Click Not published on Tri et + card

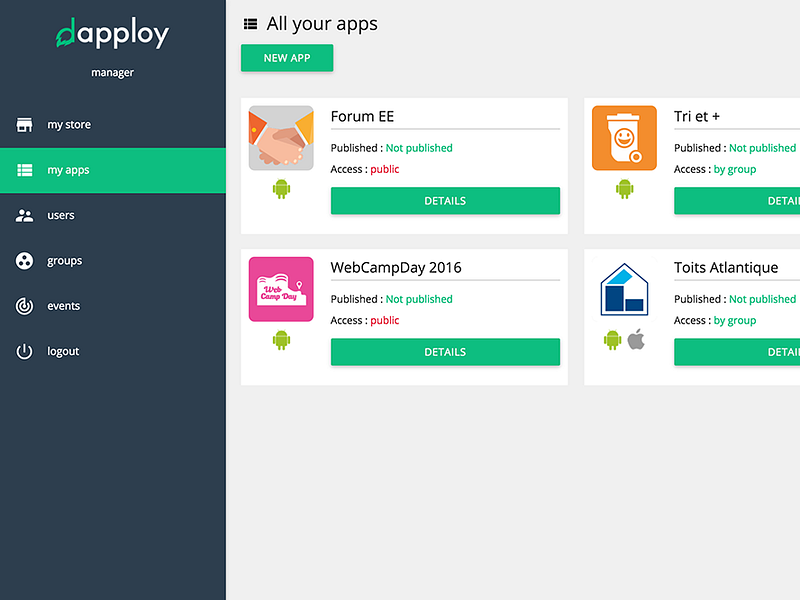click(x=762, y=148)
